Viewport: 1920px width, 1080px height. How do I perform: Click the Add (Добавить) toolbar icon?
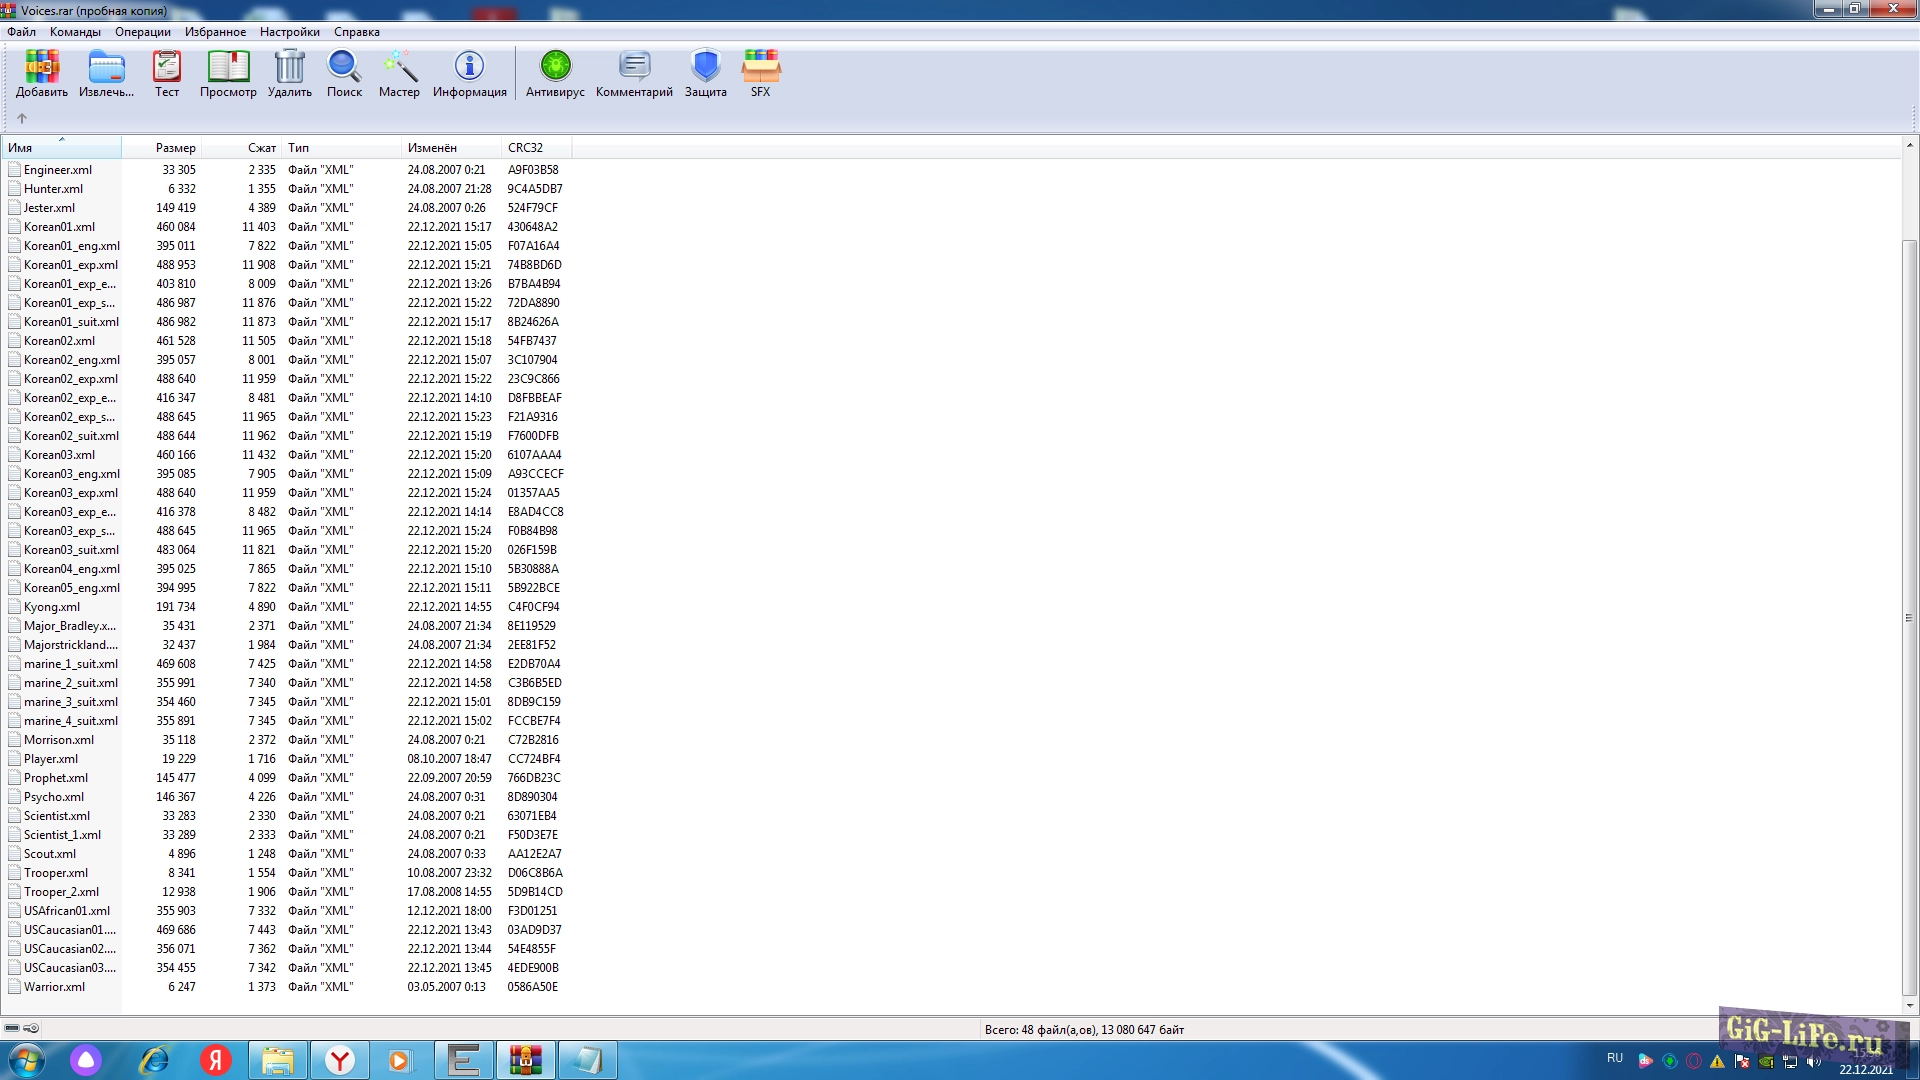[x=42, y=74]
